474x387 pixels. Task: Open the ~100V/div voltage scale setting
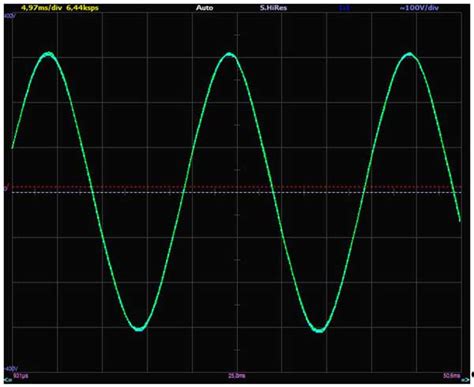(419, 8)
